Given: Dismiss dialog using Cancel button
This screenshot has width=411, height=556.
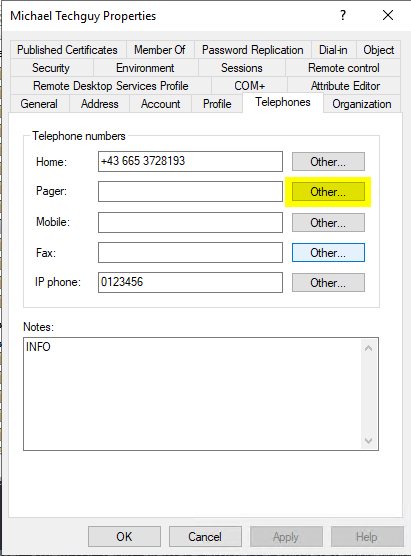Looking at the screenshot, I should click(205, 536).
